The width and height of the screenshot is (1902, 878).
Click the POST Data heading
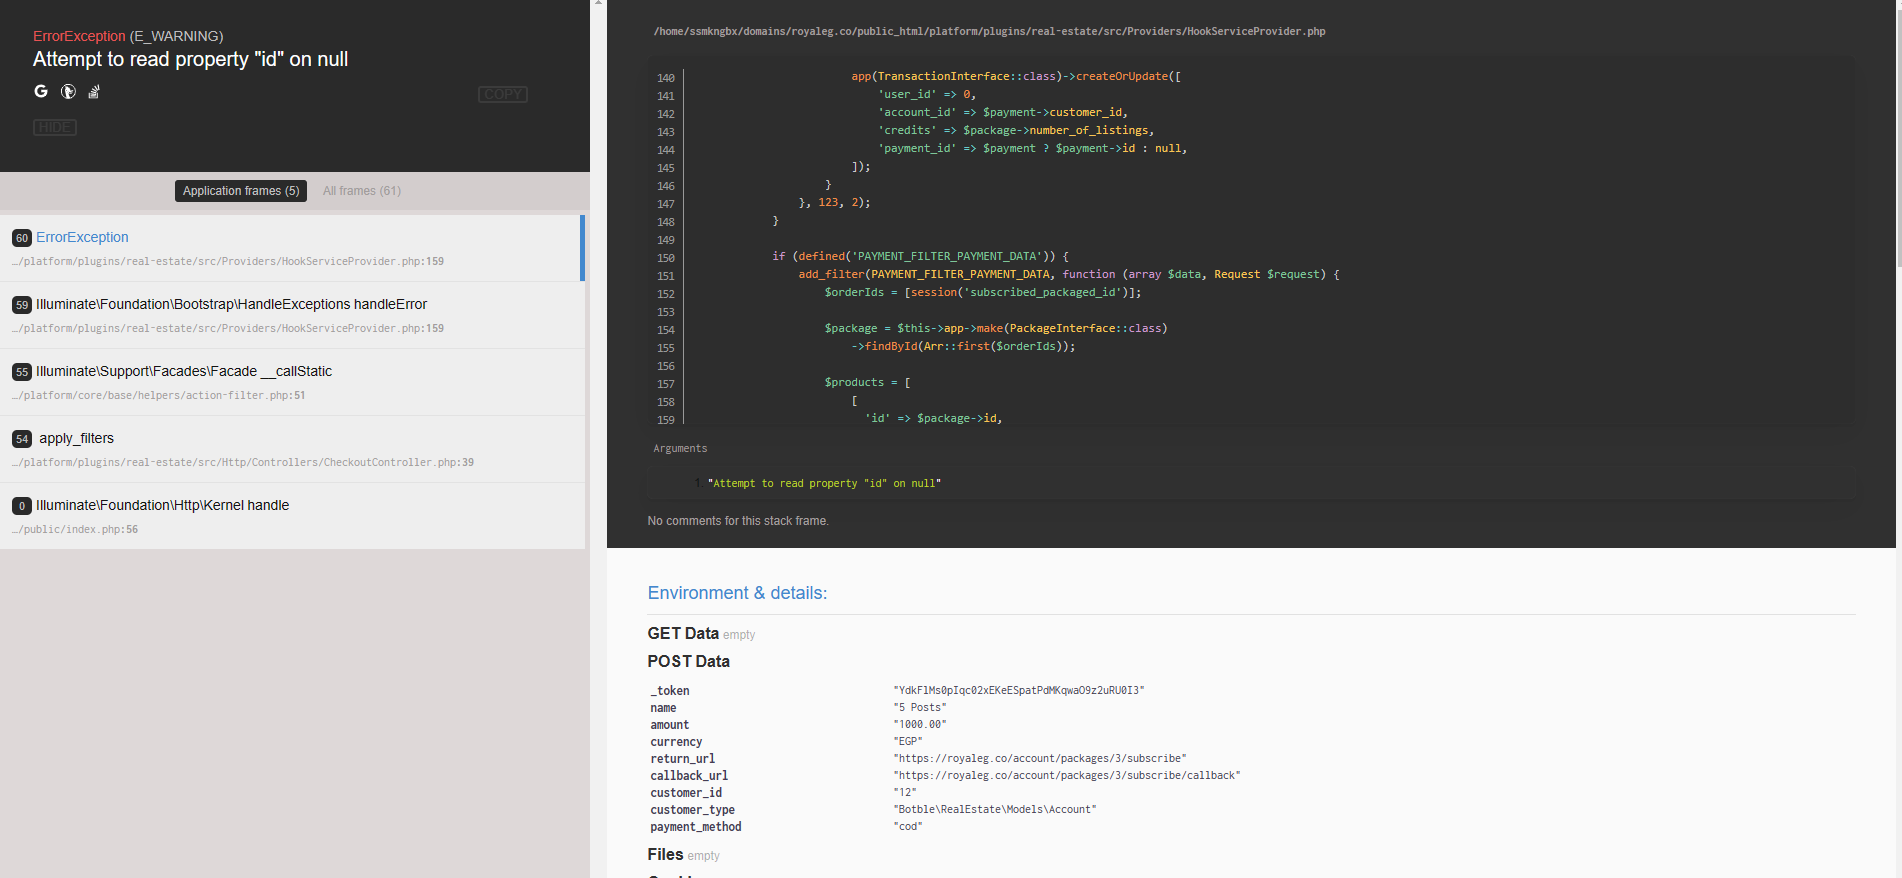(x=688, y=661)
